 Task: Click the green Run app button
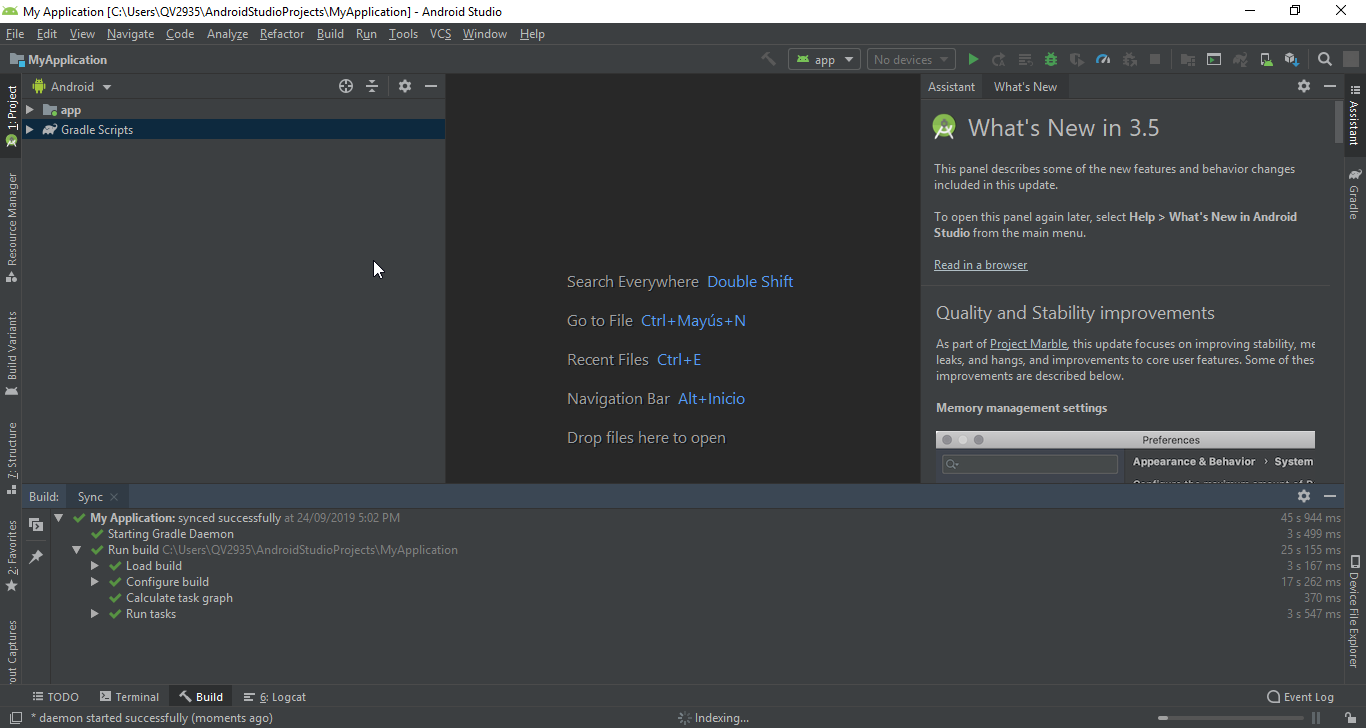973,60
